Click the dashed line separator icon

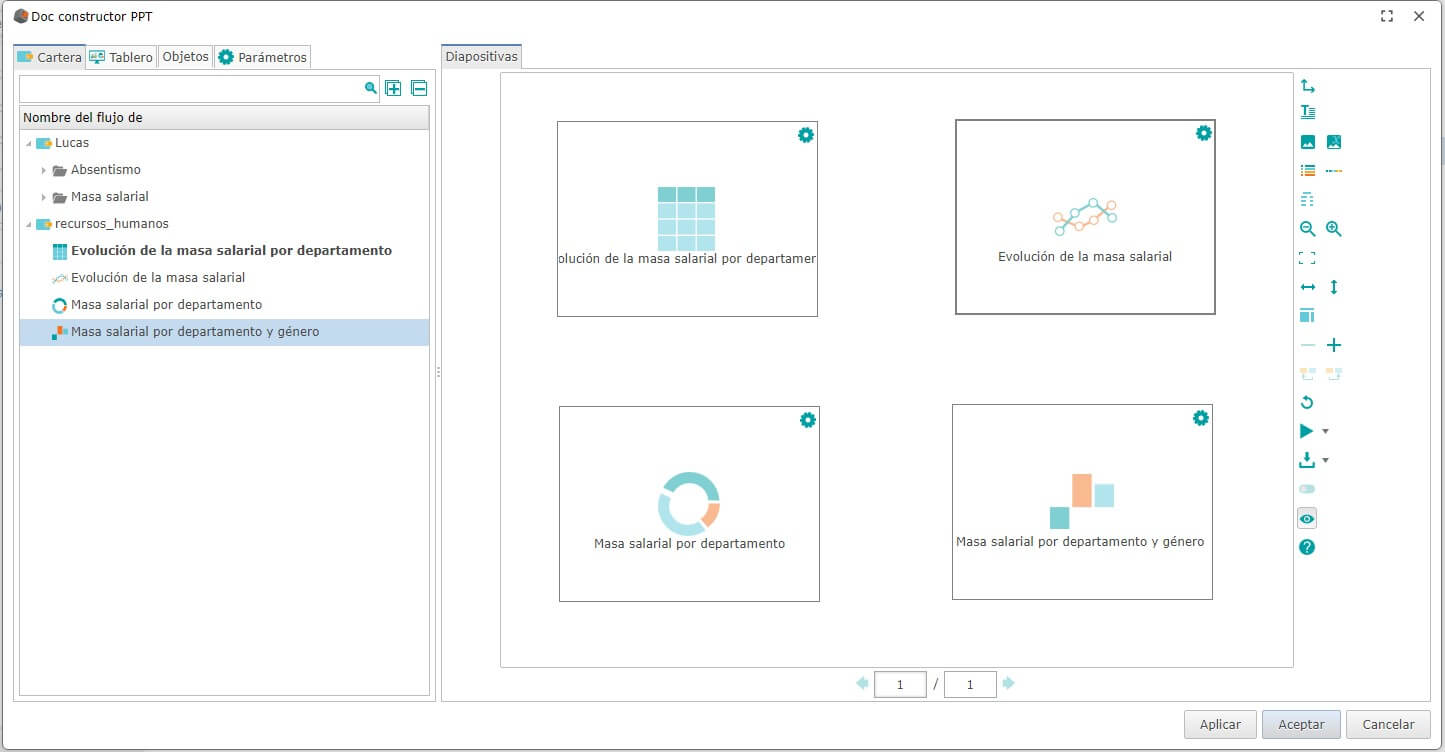pos(1333,171)
